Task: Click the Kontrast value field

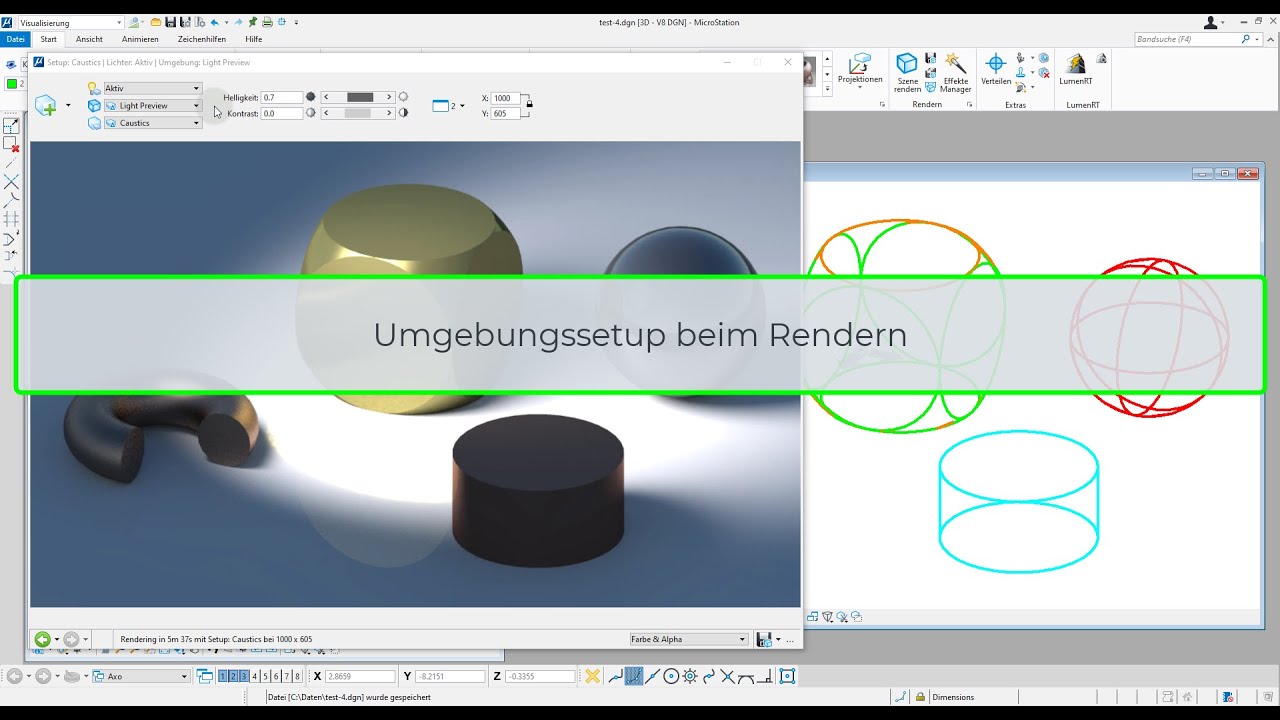Action: pyautogui.click(x=282, y=113)
